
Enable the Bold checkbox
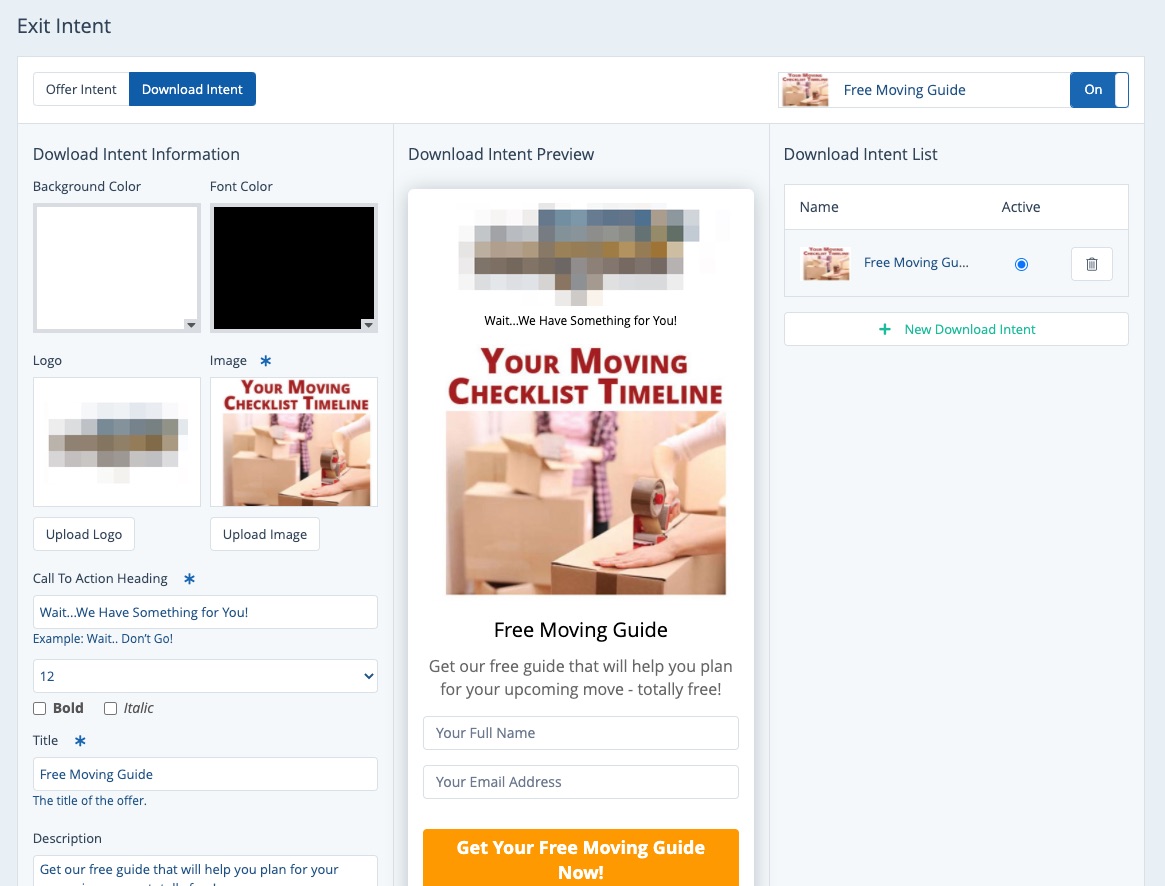40,708
